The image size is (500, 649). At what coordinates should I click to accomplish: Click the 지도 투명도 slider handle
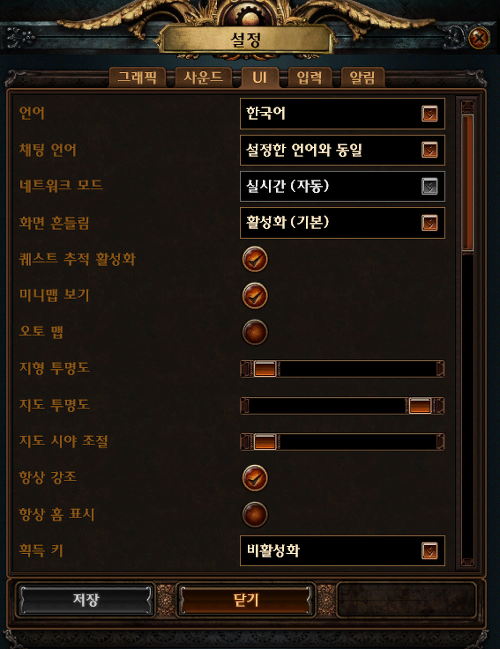click(420, 405)
